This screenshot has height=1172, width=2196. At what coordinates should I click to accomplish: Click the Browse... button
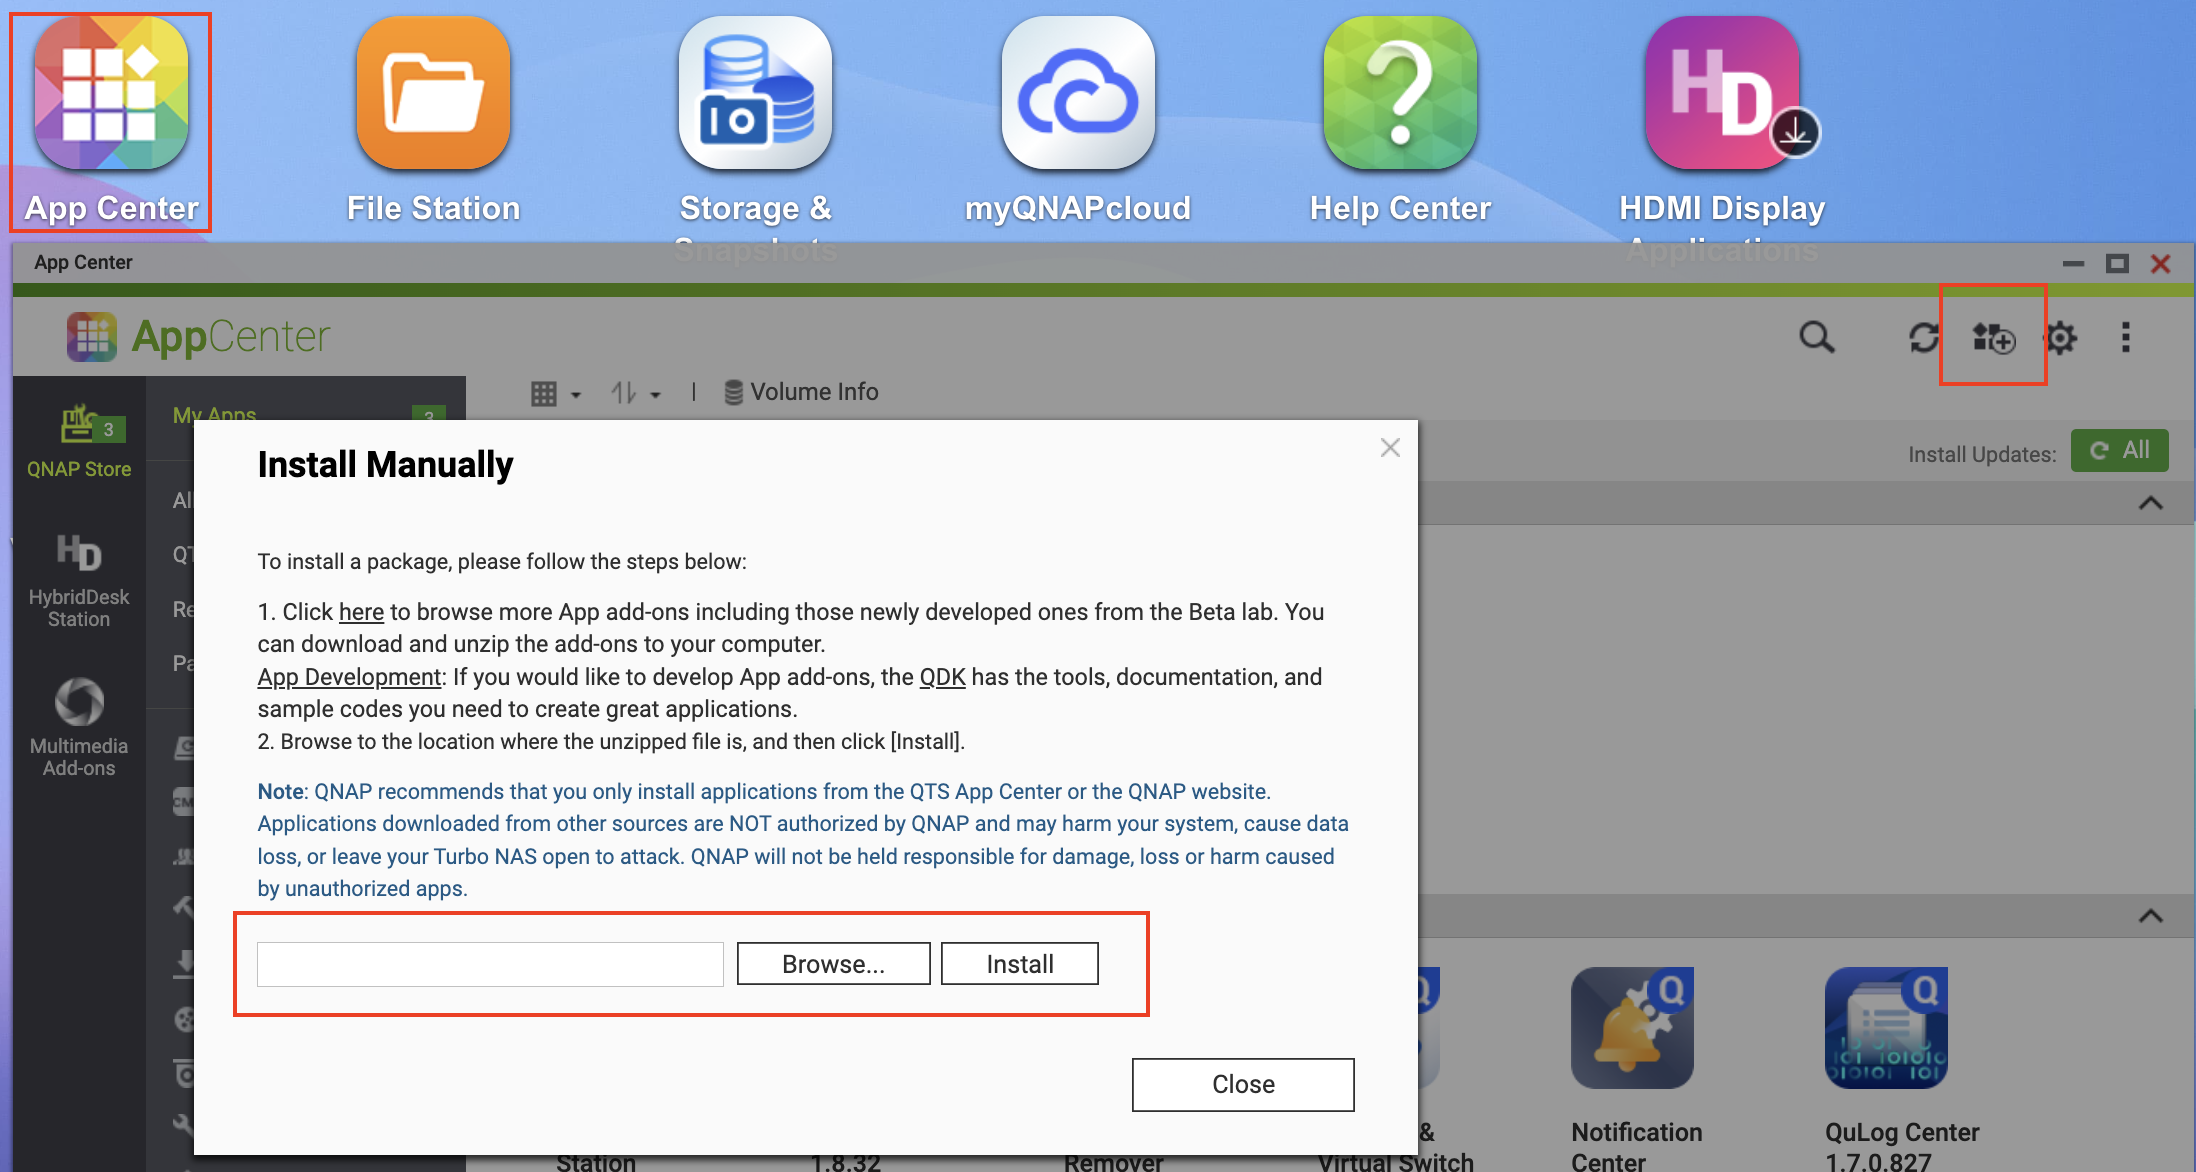(833, 964)
